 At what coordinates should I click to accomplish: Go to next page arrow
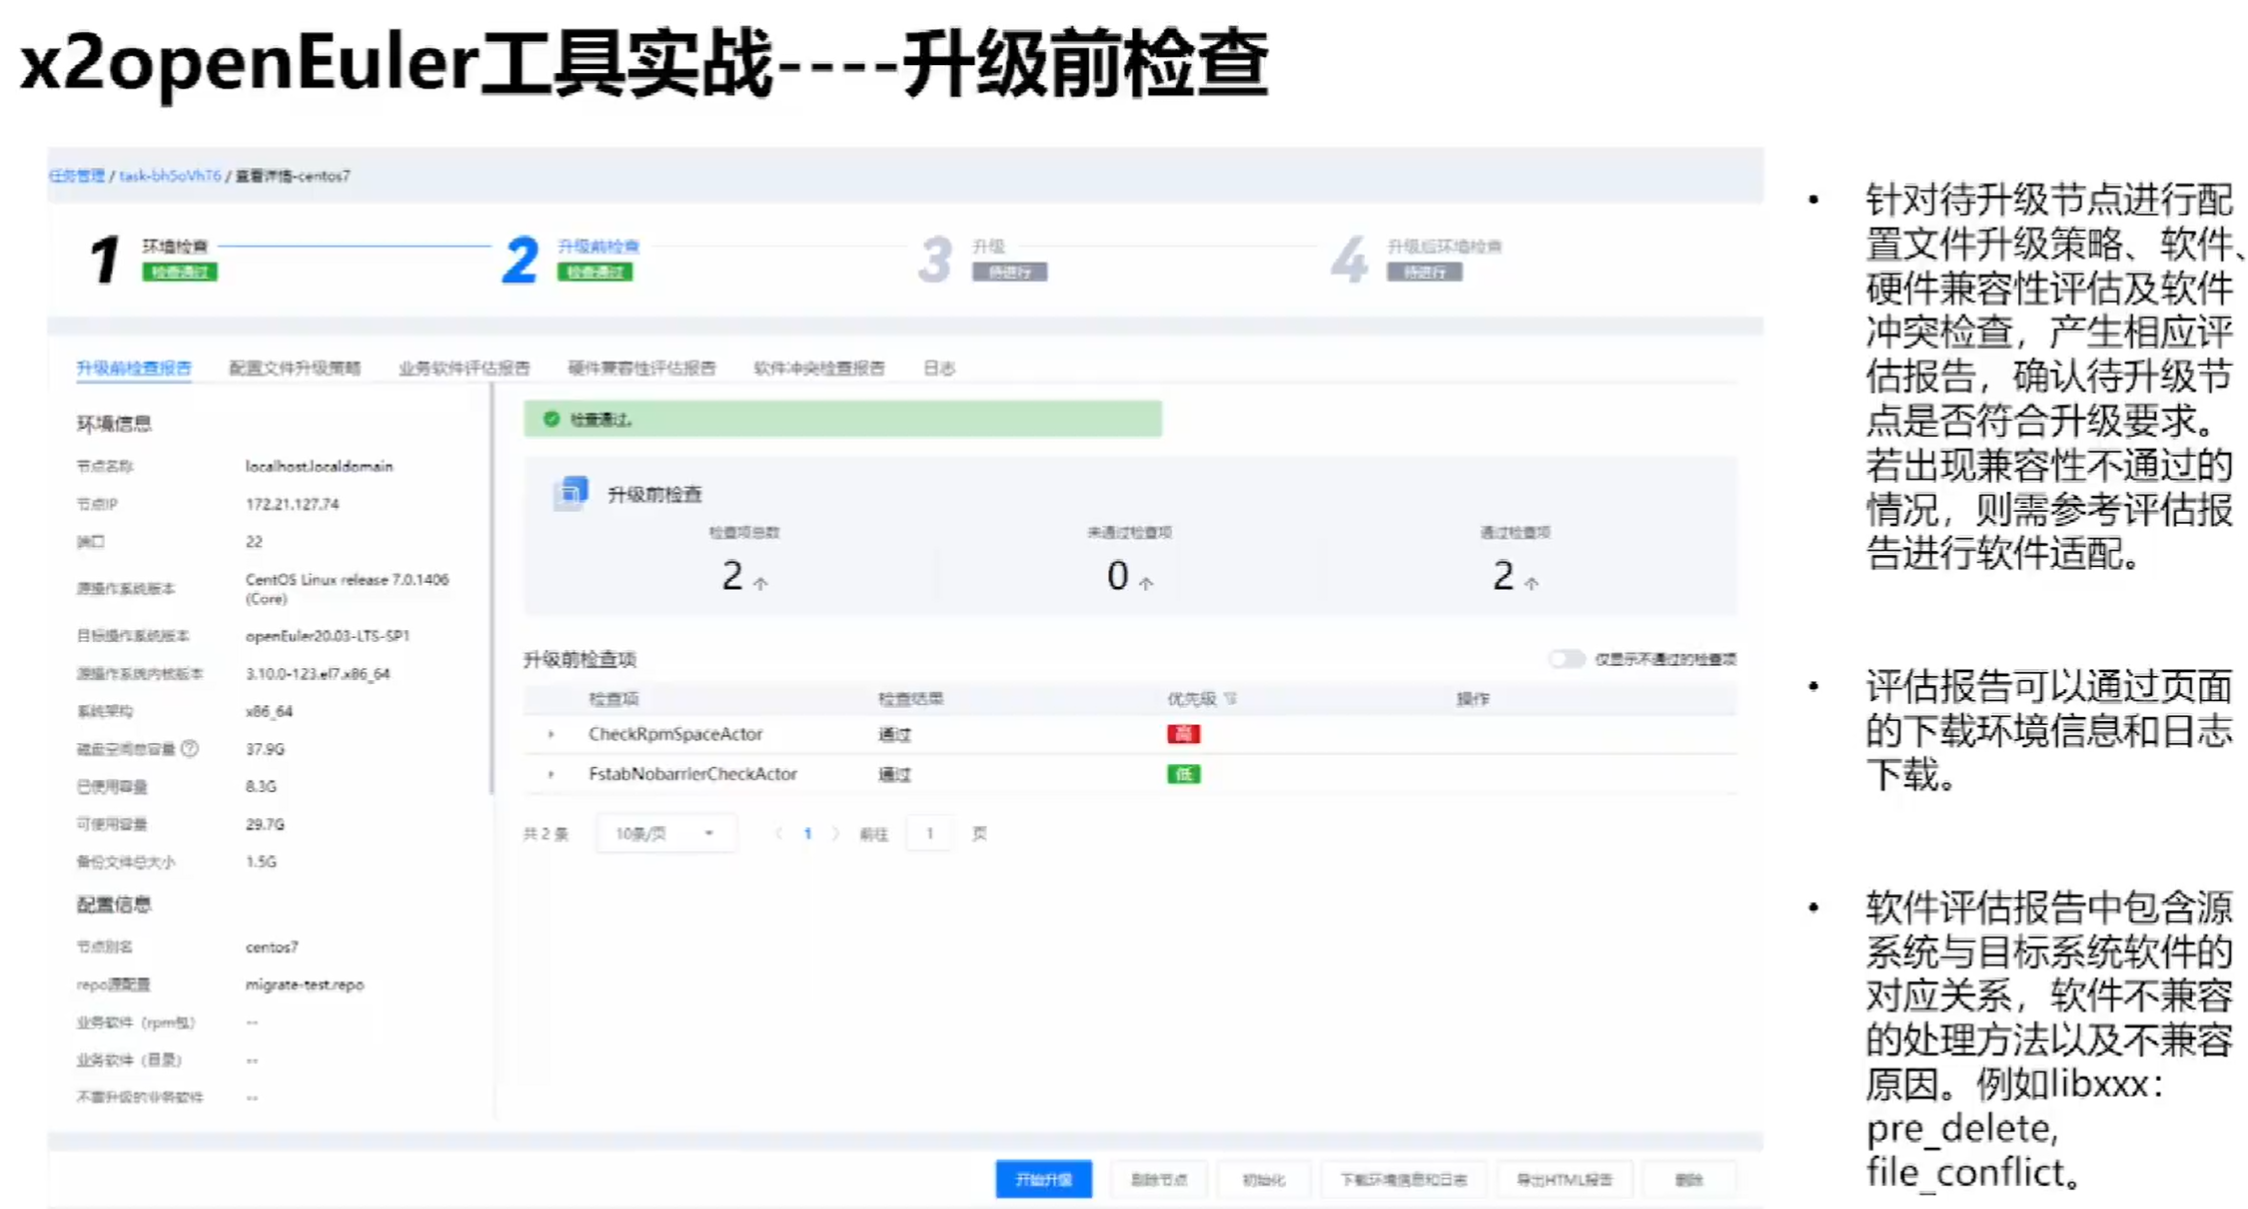coord(835,833)
